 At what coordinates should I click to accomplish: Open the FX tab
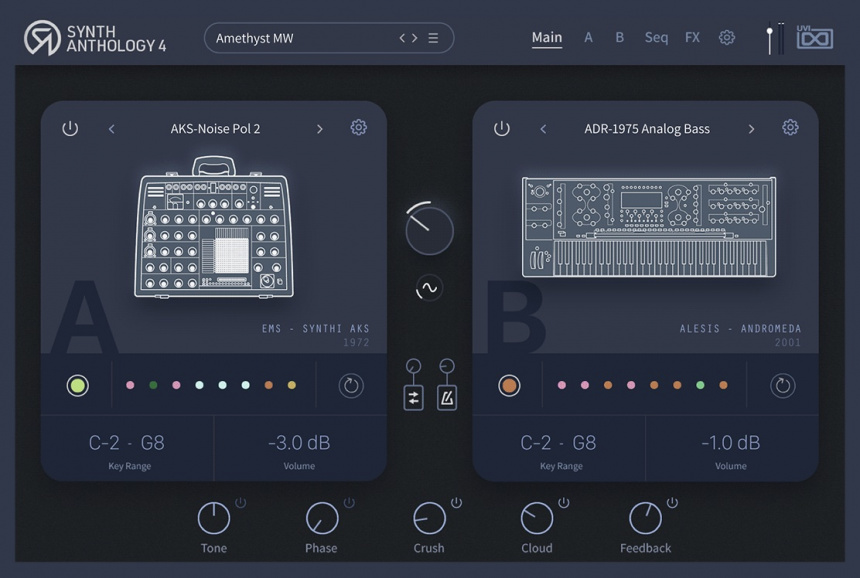point(692,37)
